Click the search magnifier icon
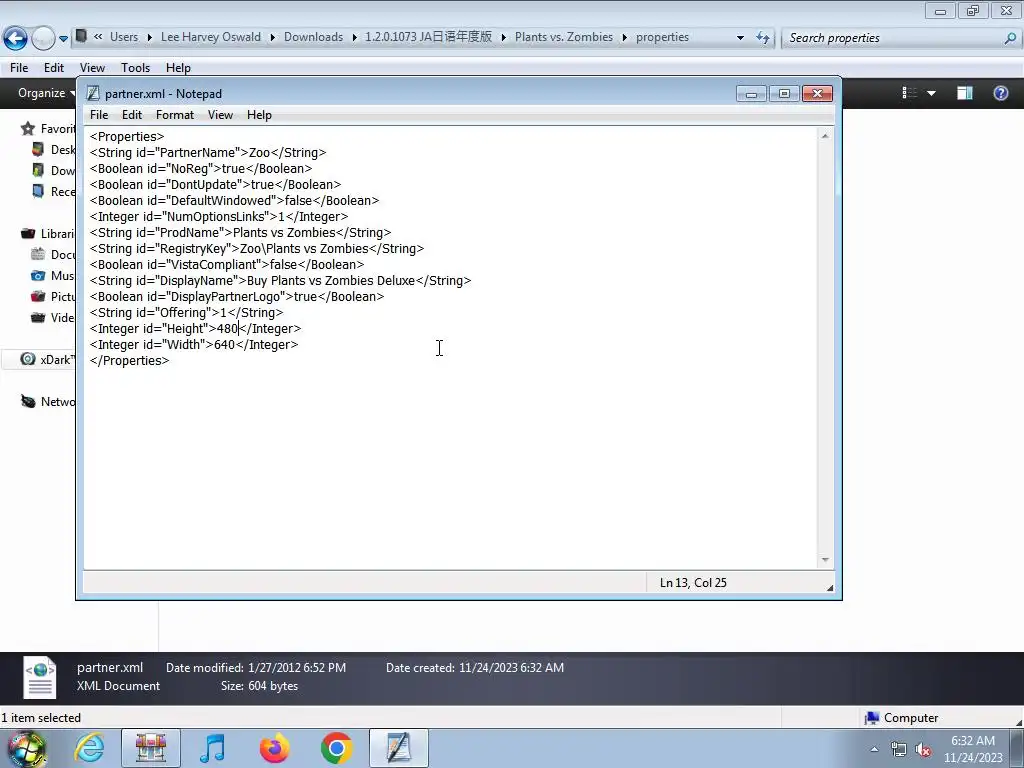This screenshot has width=1024, height=768. pos(1010,38)
